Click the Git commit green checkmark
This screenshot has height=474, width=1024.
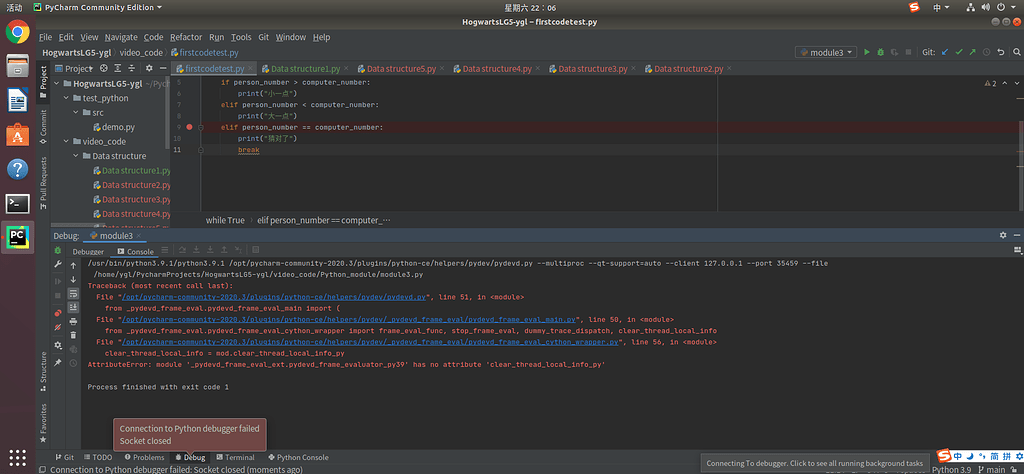point(959,52)
